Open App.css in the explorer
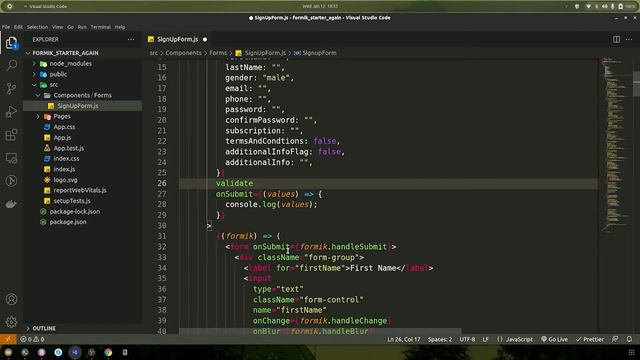The width and height of the screenshot is (640, 360). [83, 127]
